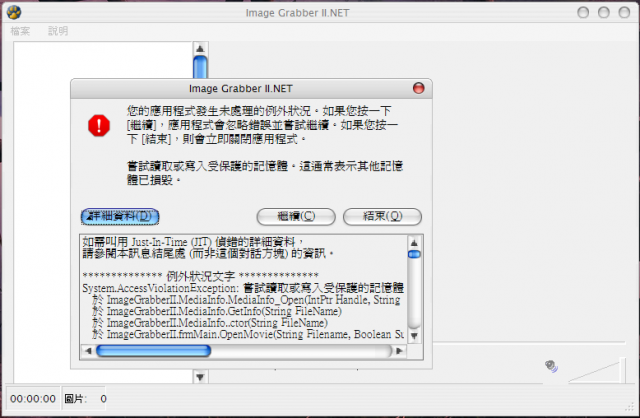The image size is (640, 418).
Task: Click the MediaInfo..ctor stack trace line
Action: tap(210, 322)
